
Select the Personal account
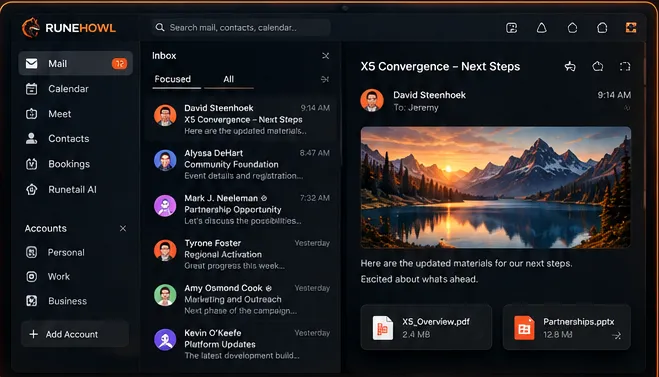pos(66,253)
